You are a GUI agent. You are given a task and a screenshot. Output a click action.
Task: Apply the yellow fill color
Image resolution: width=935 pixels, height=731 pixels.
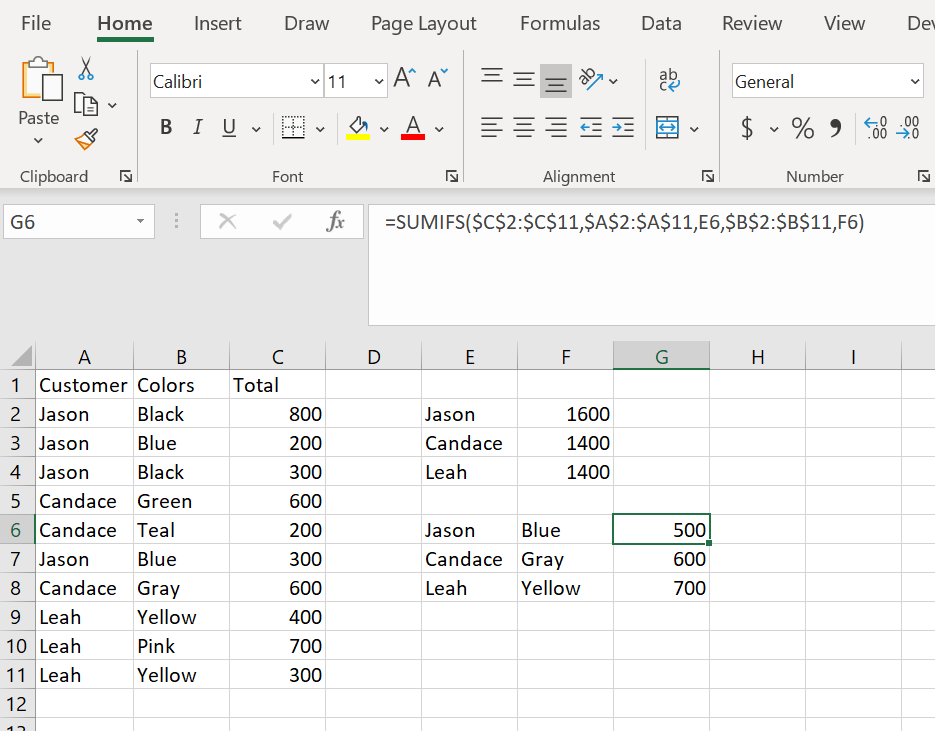coord(357,128)
